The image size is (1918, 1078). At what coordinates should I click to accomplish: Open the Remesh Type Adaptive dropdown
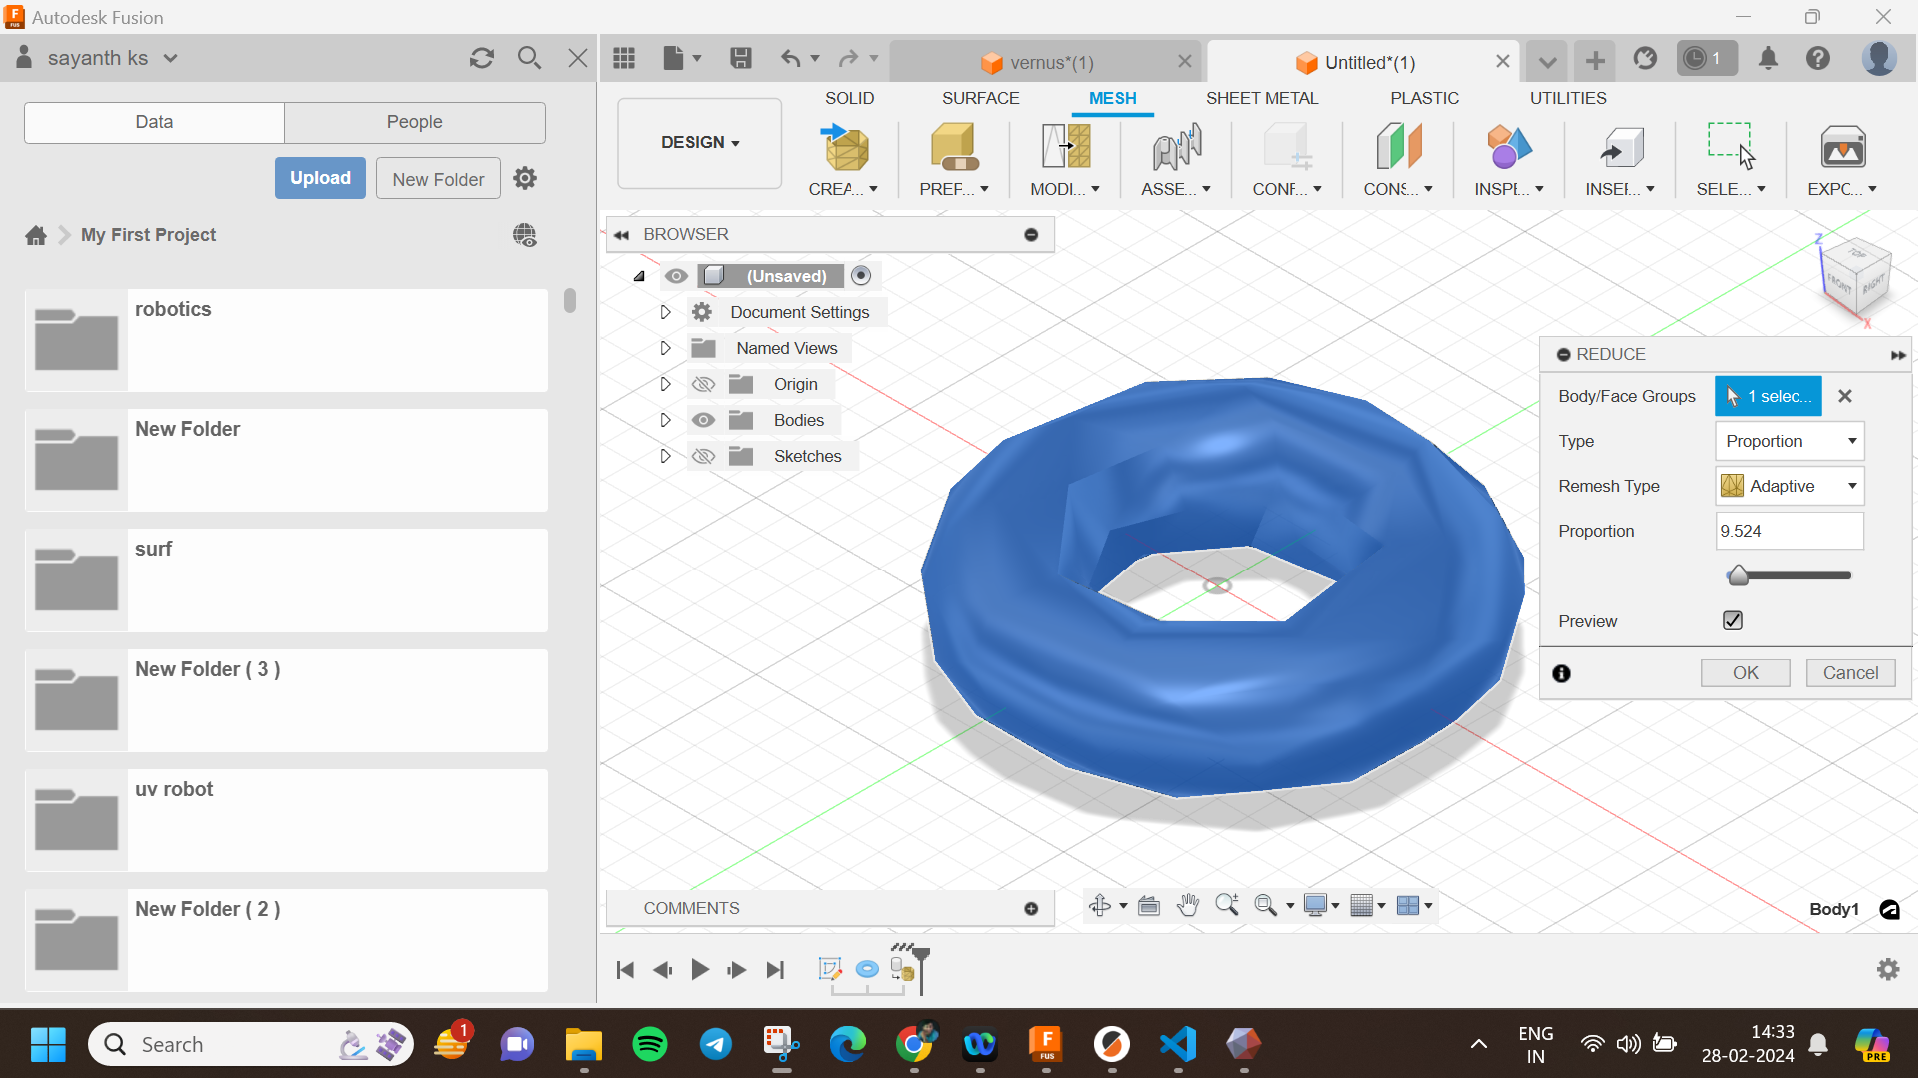[1790, 486]
